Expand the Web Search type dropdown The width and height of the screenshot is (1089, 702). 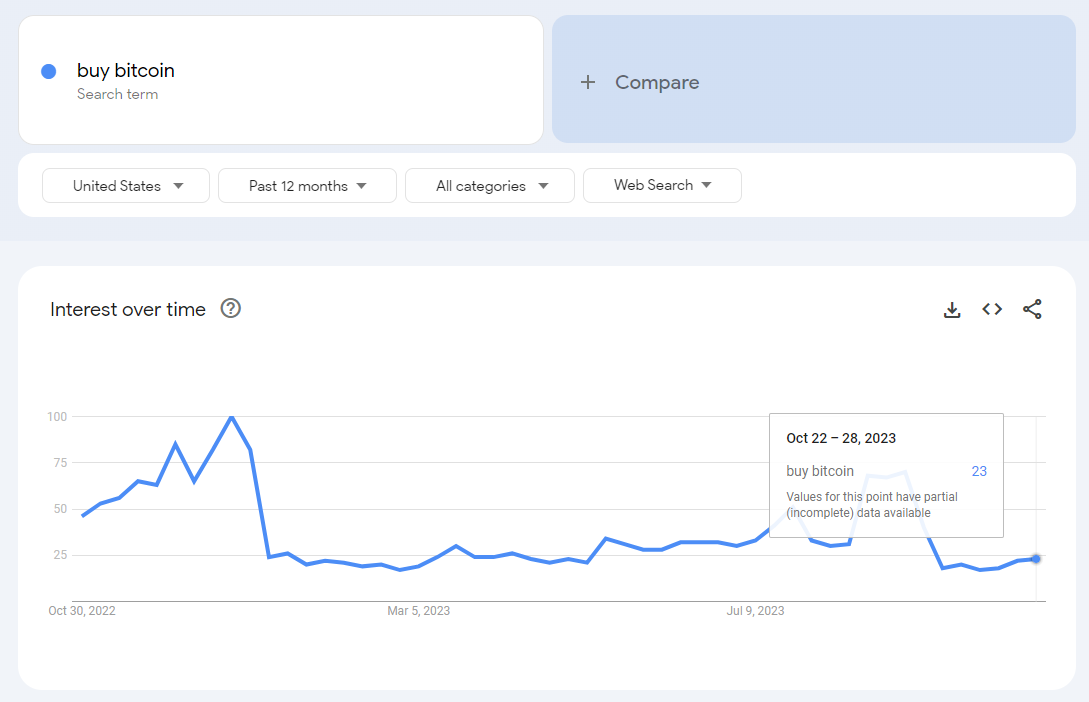[x=662, y=185]
